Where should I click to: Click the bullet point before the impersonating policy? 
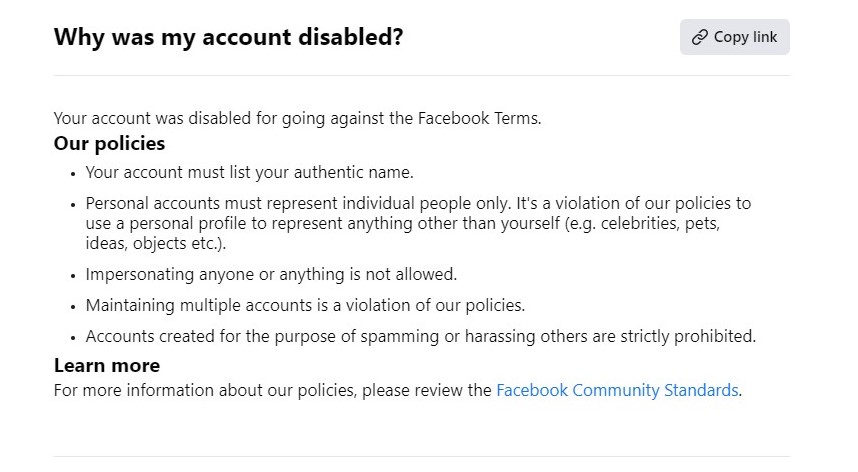[x=73, y=275]
